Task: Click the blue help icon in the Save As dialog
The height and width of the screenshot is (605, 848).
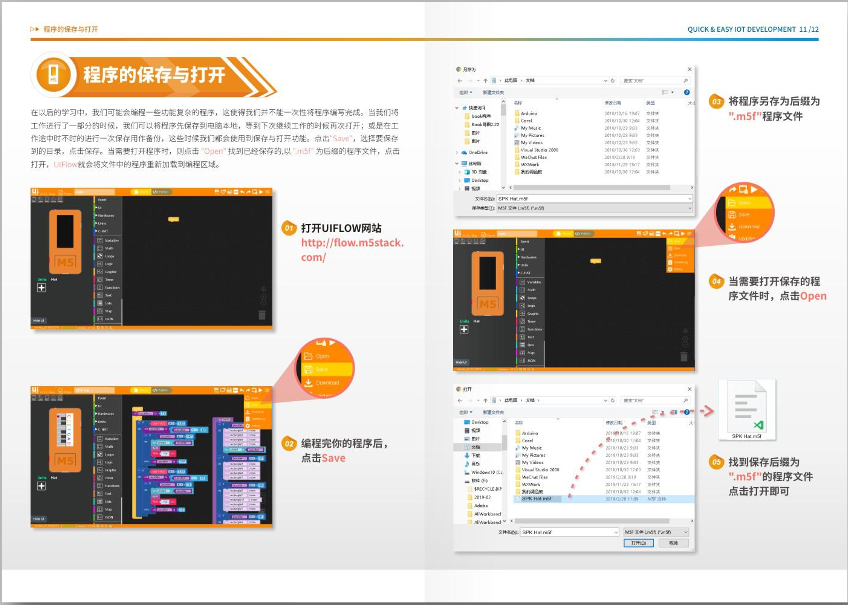Action: pyautogui.click(x=688, y=91)
